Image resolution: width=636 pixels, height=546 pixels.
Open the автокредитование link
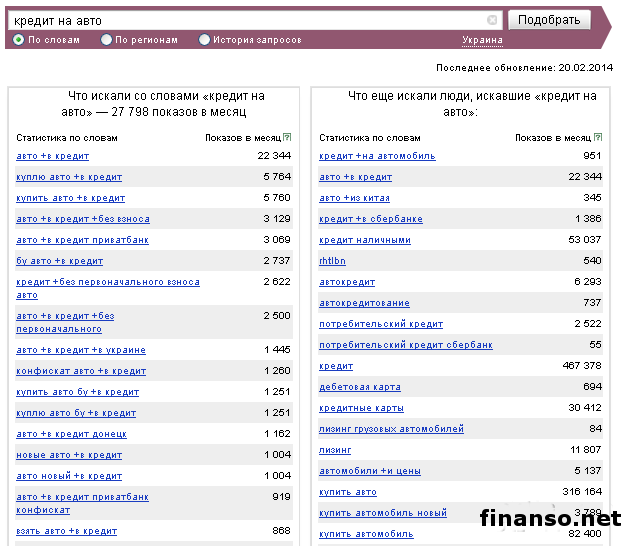[x=364, y=303]
